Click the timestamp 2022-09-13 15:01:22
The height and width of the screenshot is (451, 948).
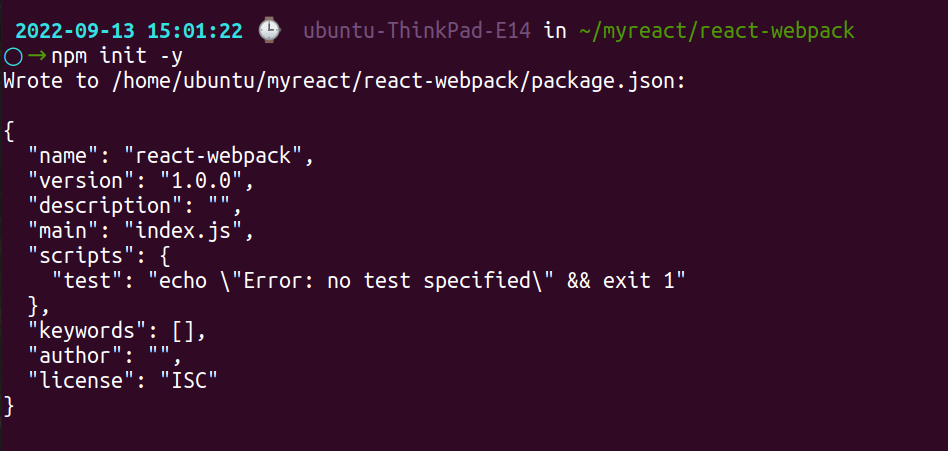(129, 31)
